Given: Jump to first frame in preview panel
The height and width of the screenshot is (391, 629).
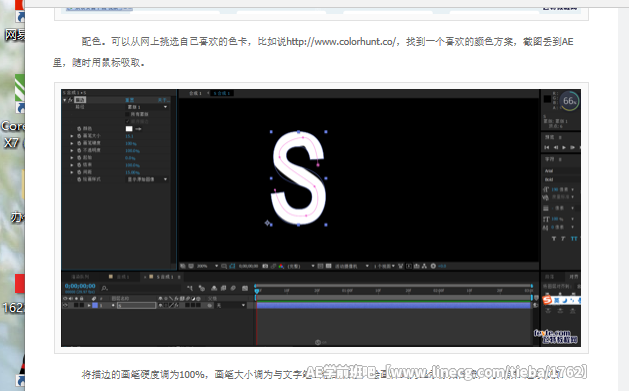Looking at the screenshot, I should (x=547, y=148).
